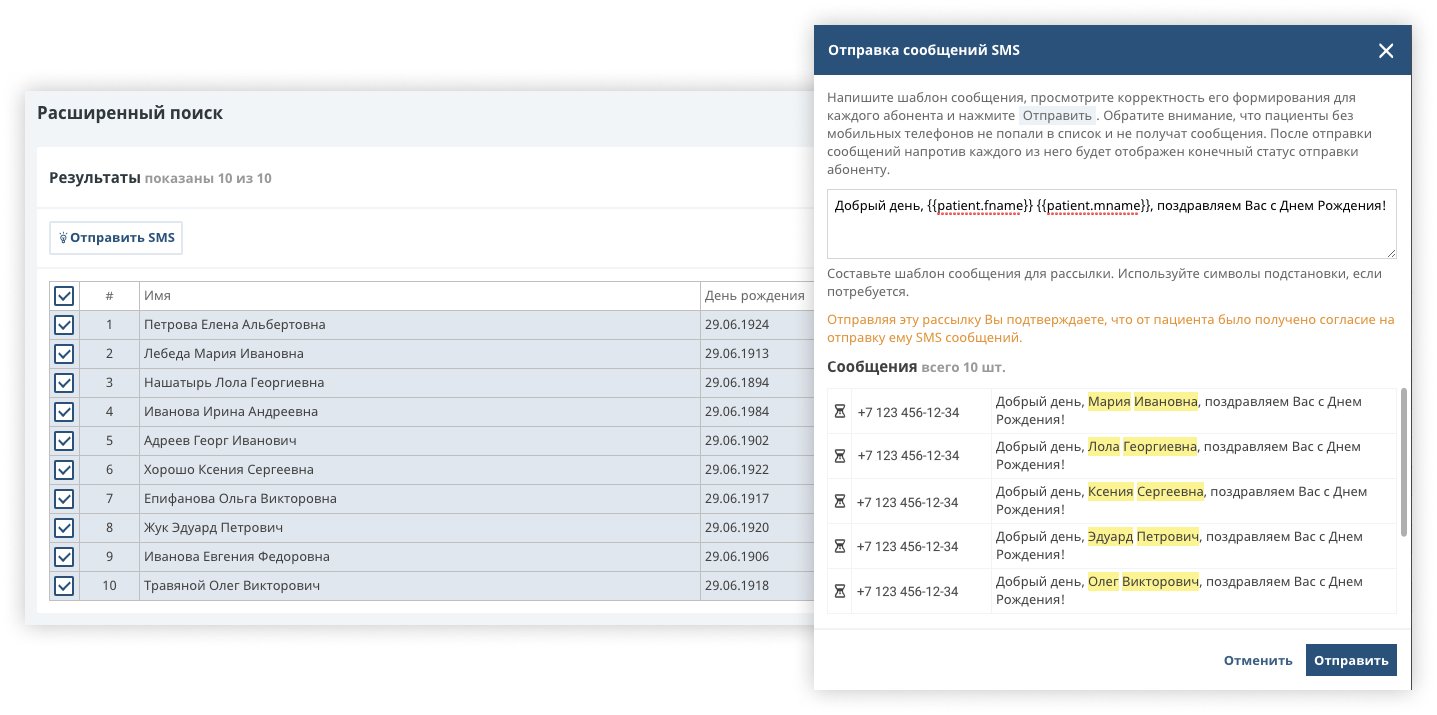The height and width of the screenshot is (715, 1437).
Task: Click the status icon beside Эдуард Петрович's message
Action: [839, 546]
